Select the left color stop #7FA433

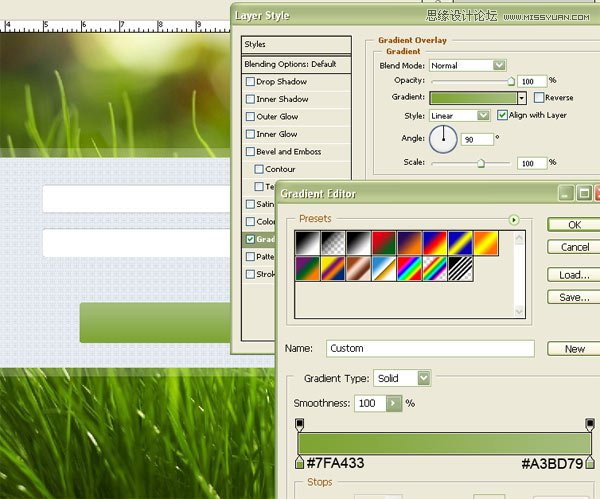(300, 462)
